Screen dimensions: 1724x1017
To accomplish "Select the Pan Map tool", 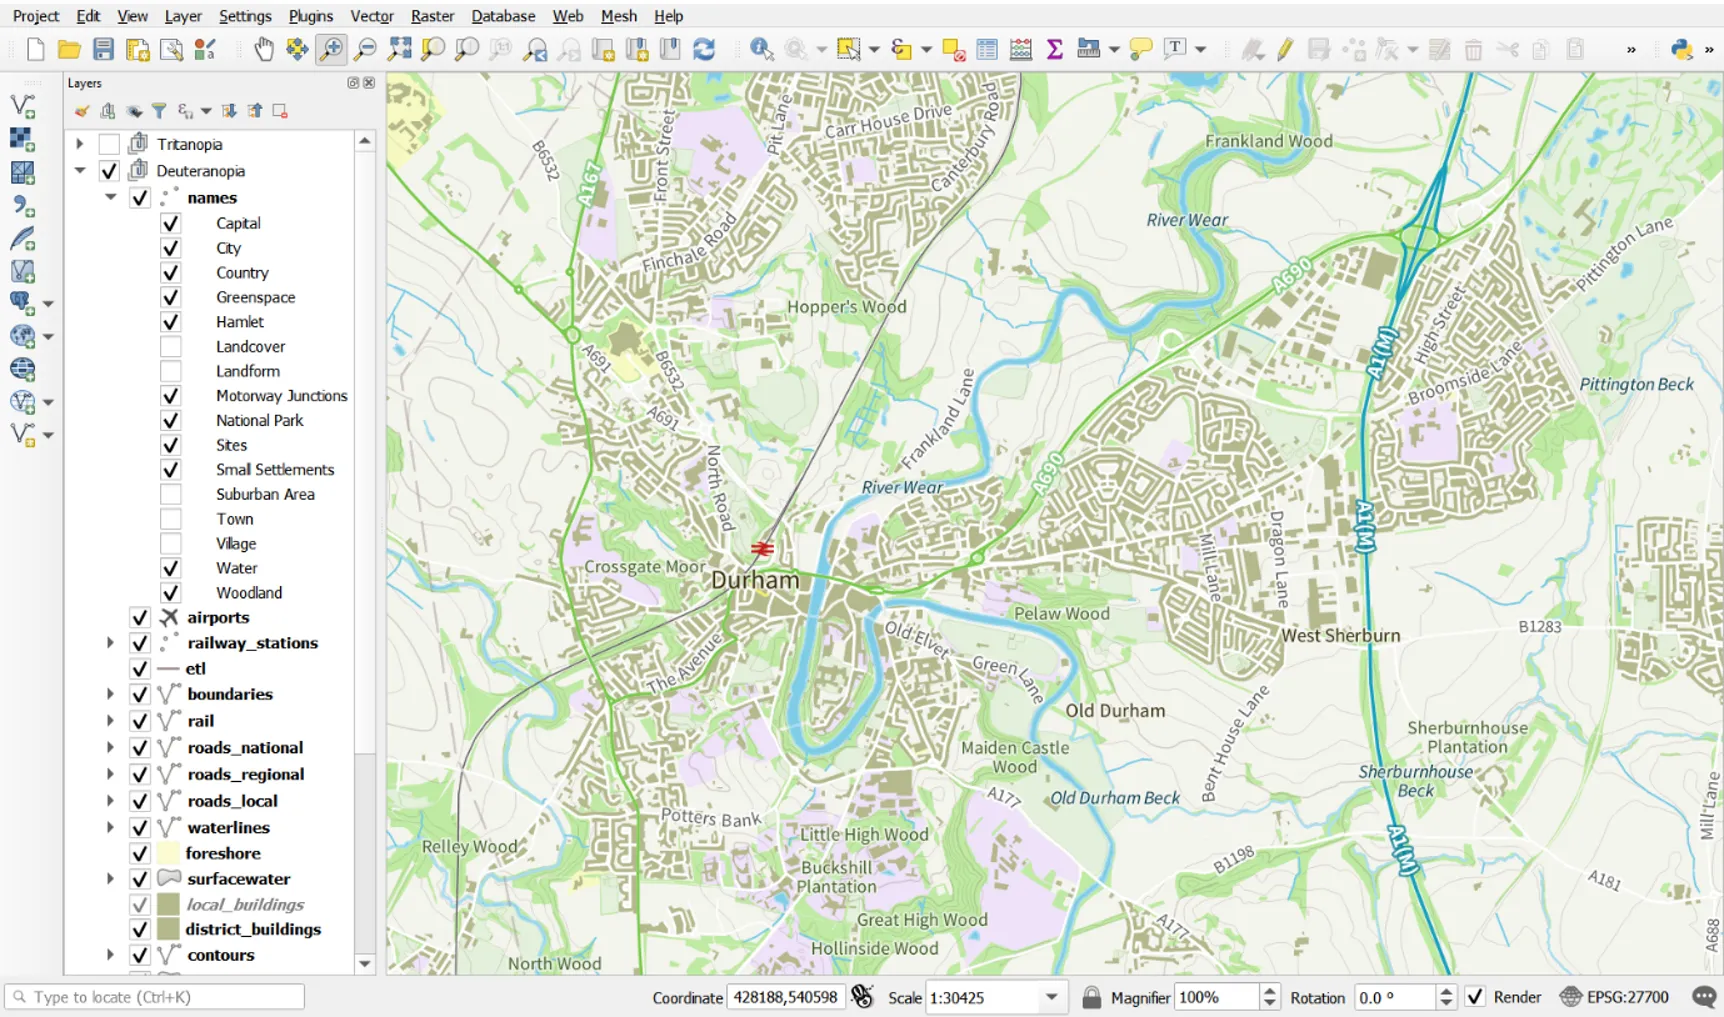I will 263,48.
